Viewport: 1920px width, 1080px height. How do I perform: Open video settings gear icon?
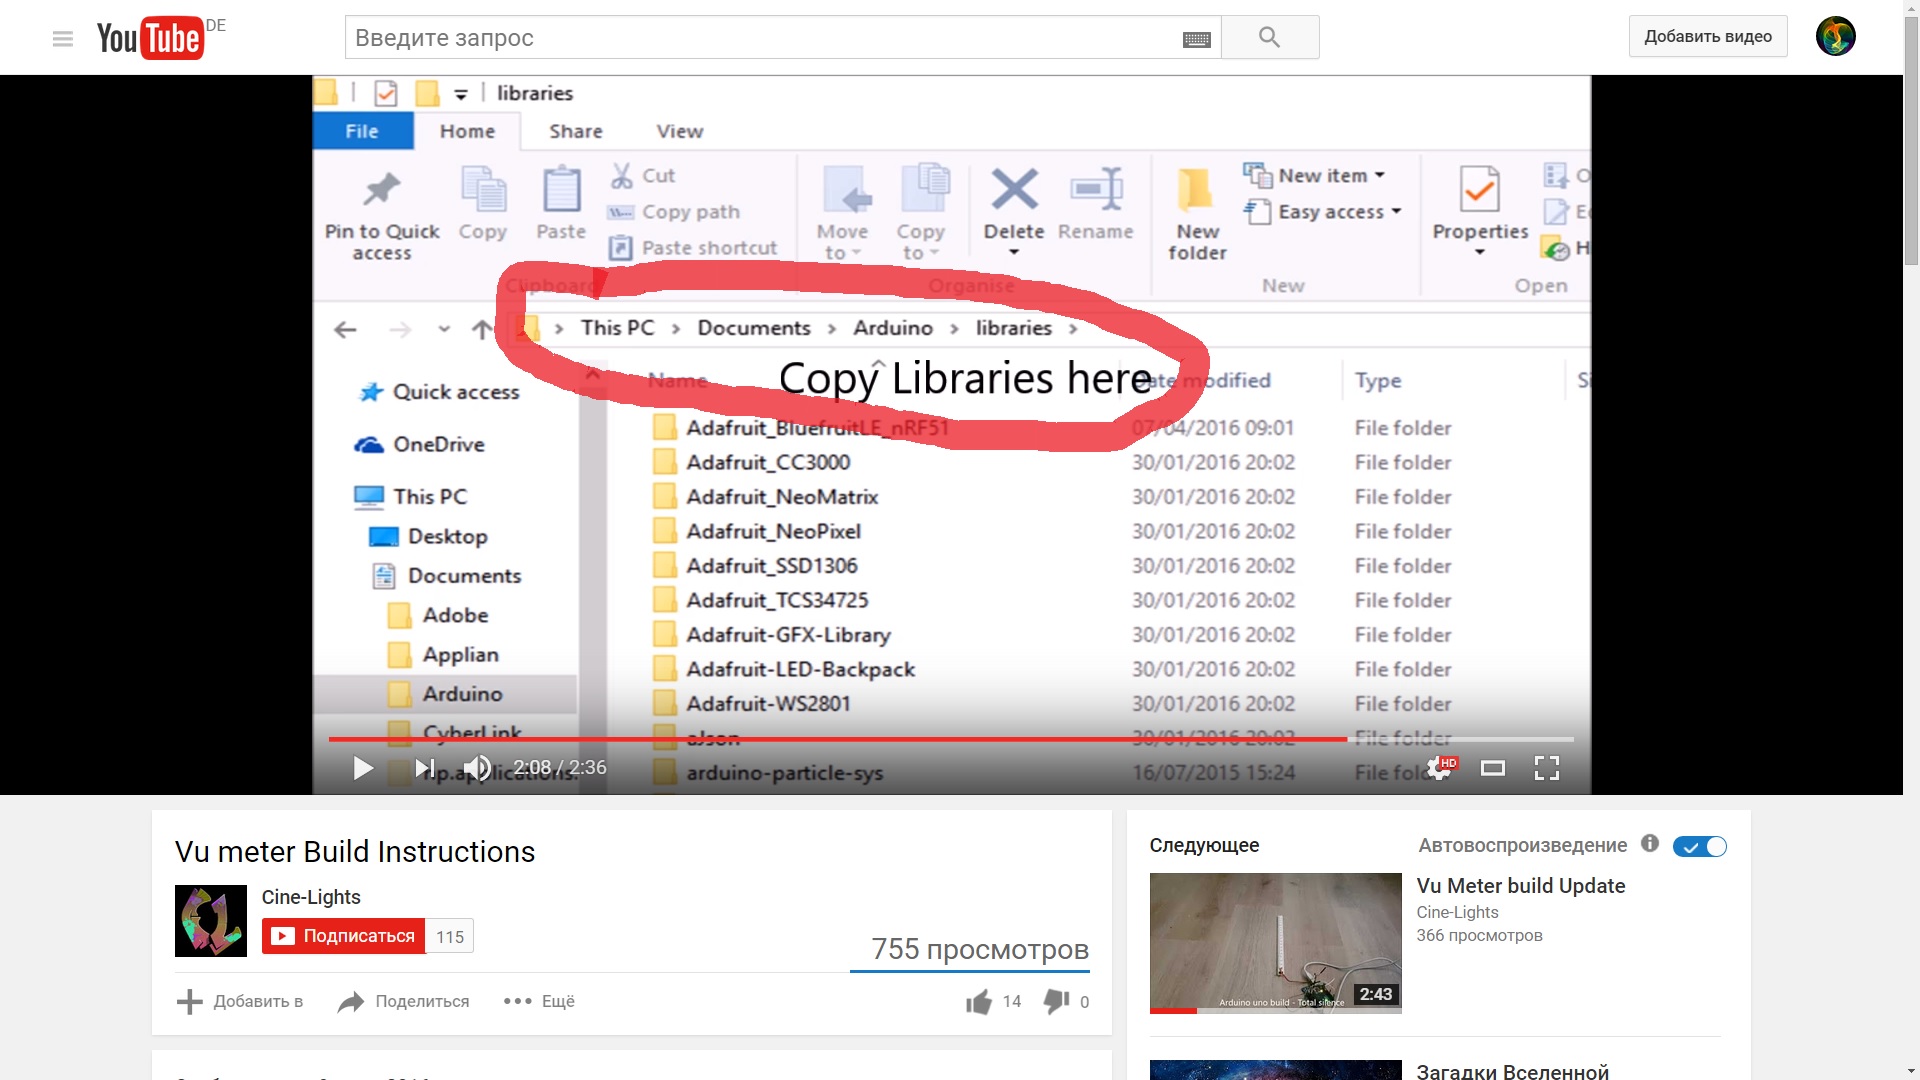point(1440,768)
